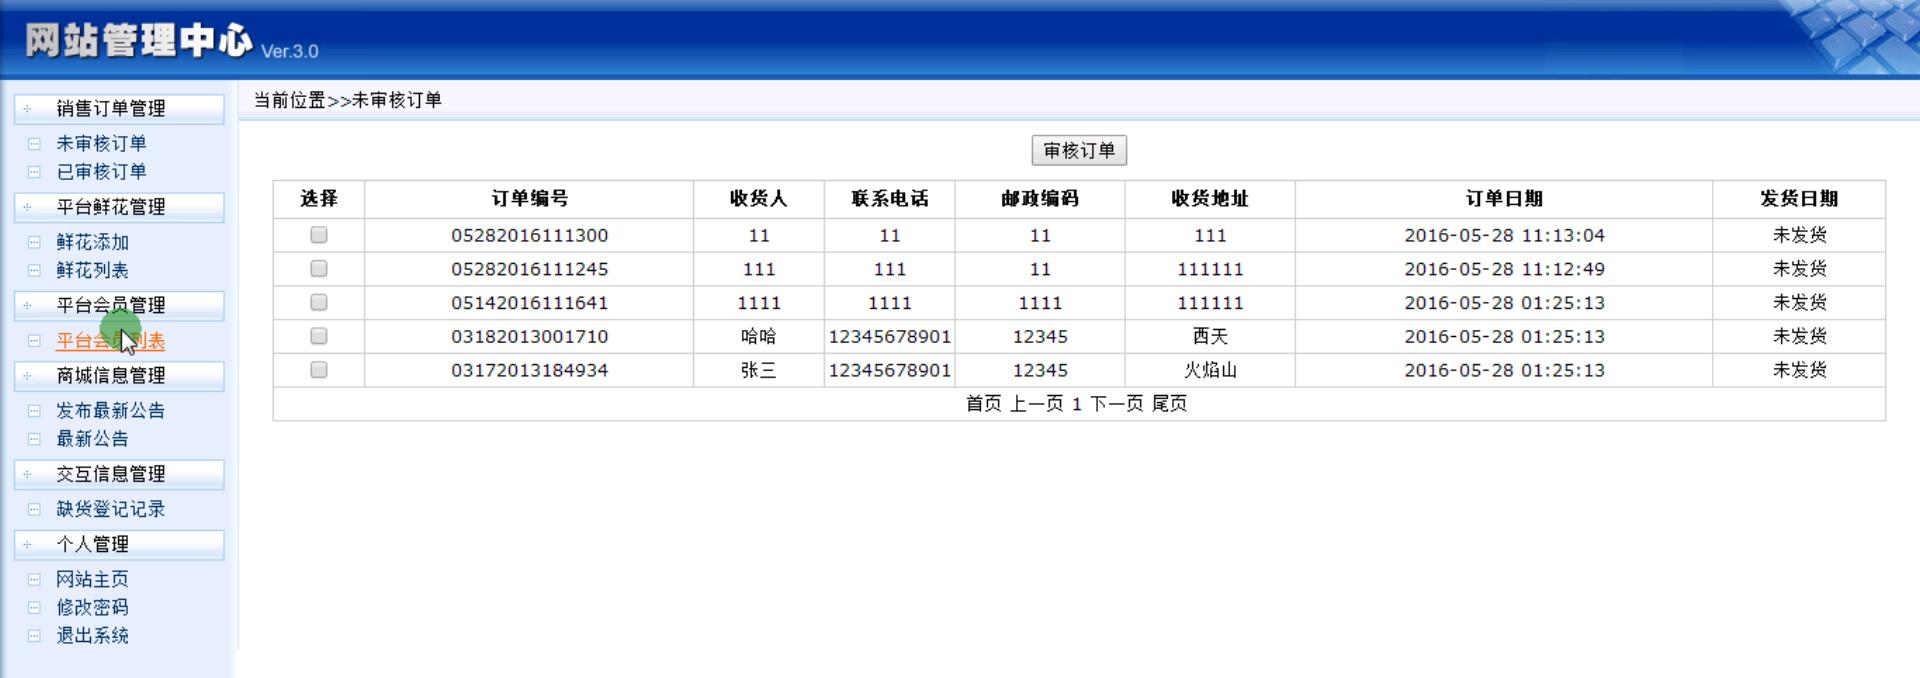This screenshot has height=678, width=1920.
Task: Toggle the 交互信息管理 section
Action: (x=119, y=475)
